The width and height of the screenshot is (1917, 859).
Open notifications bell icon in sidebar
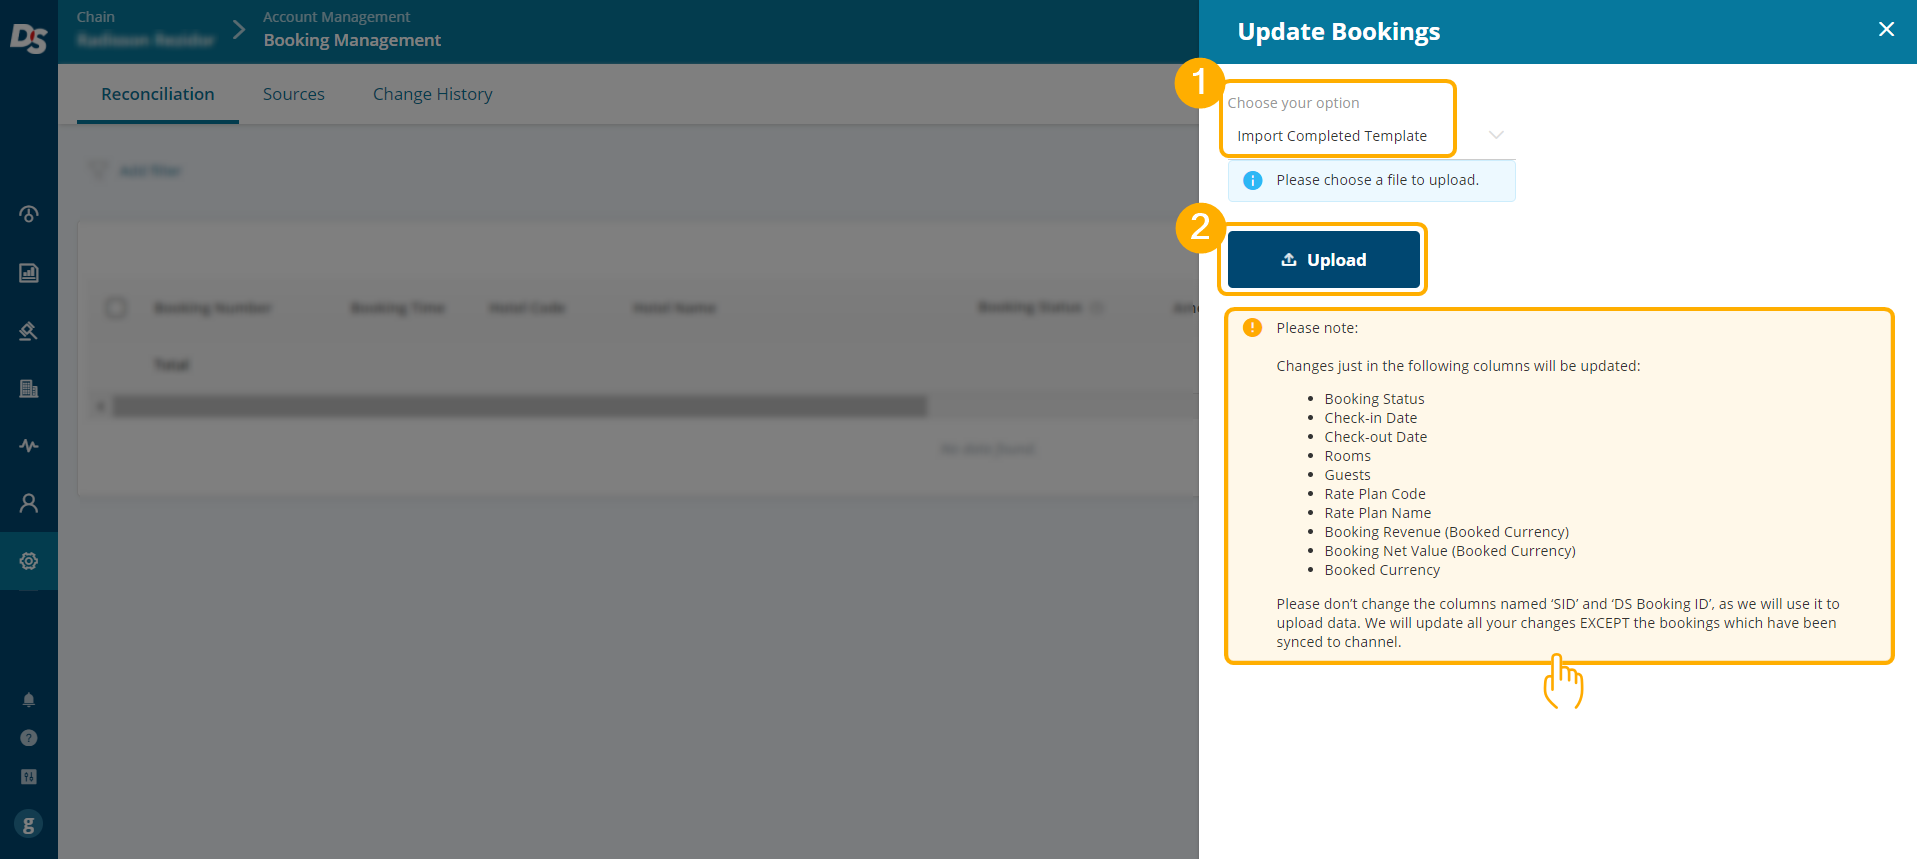[29, 700]
